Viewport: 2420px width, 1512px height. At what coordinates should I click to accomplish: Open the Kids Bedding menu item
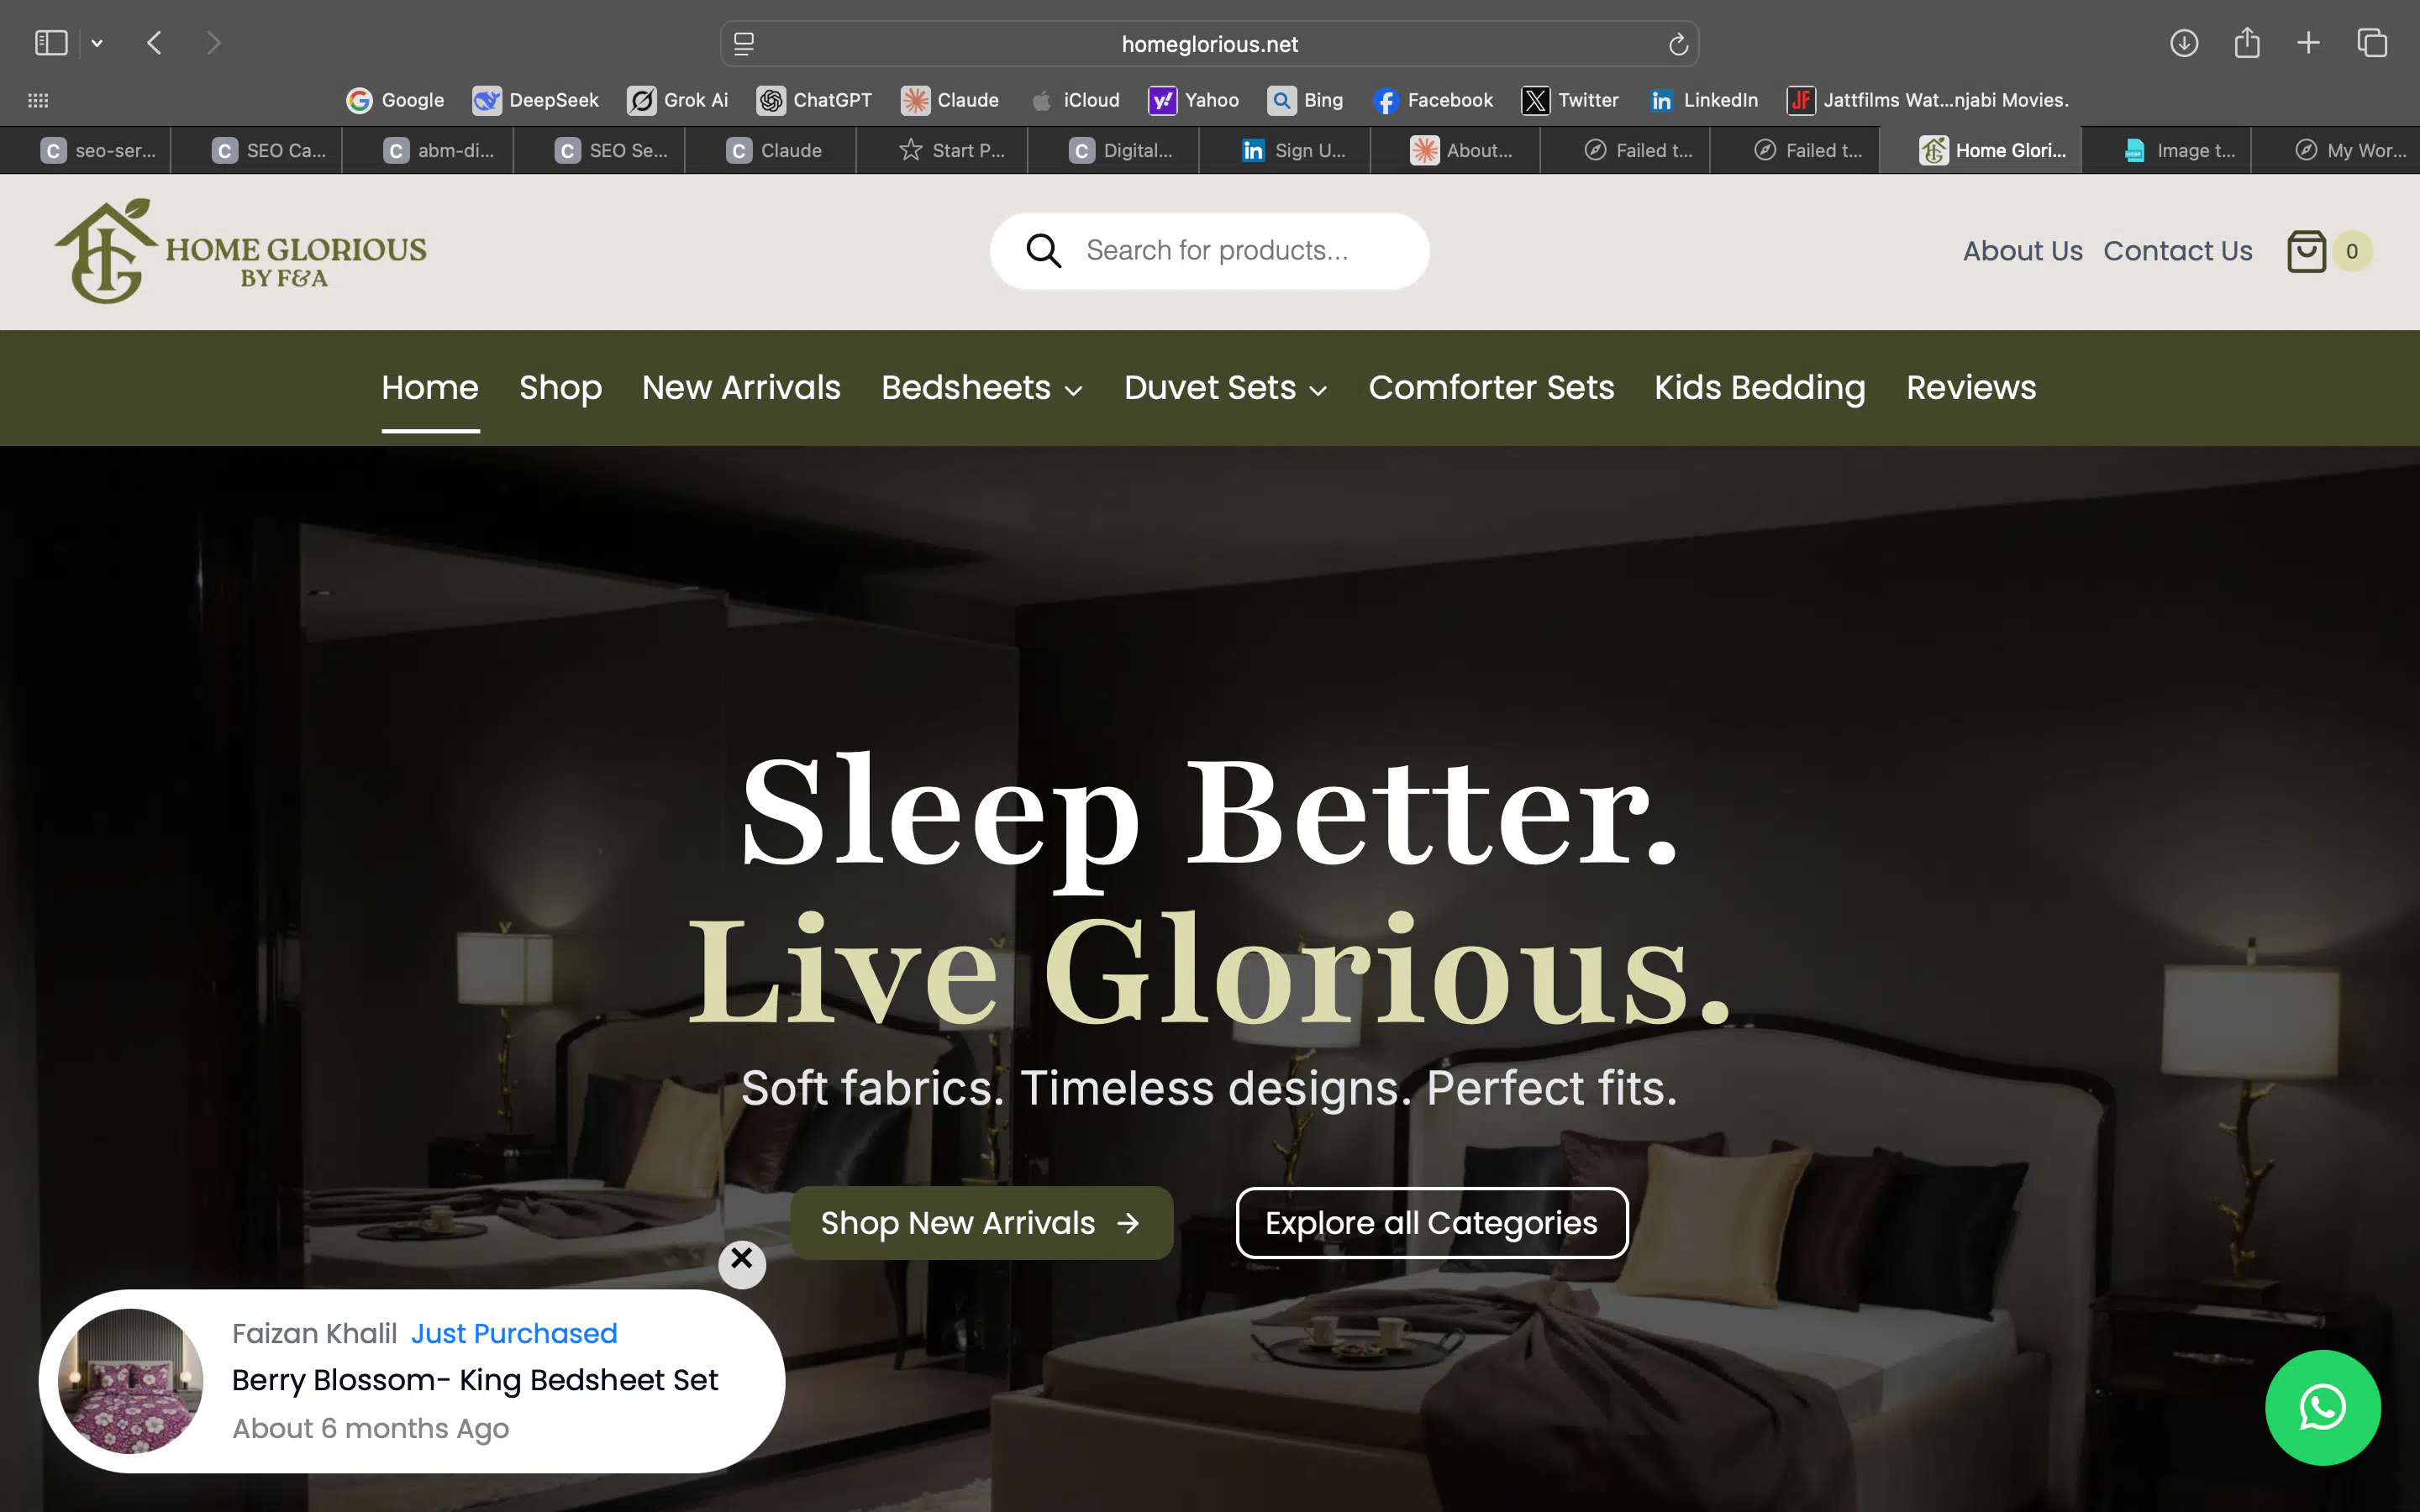1759,388
